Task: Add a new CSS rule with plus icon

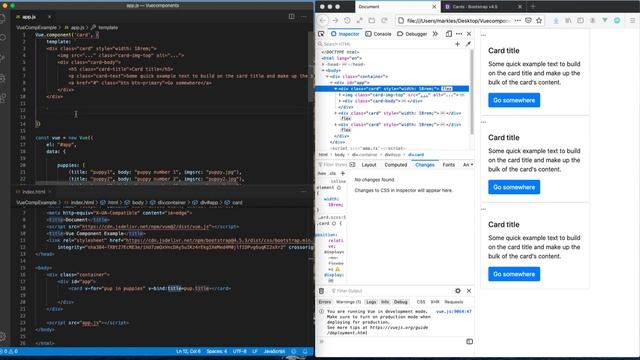Action: click(x=343, y=173)
